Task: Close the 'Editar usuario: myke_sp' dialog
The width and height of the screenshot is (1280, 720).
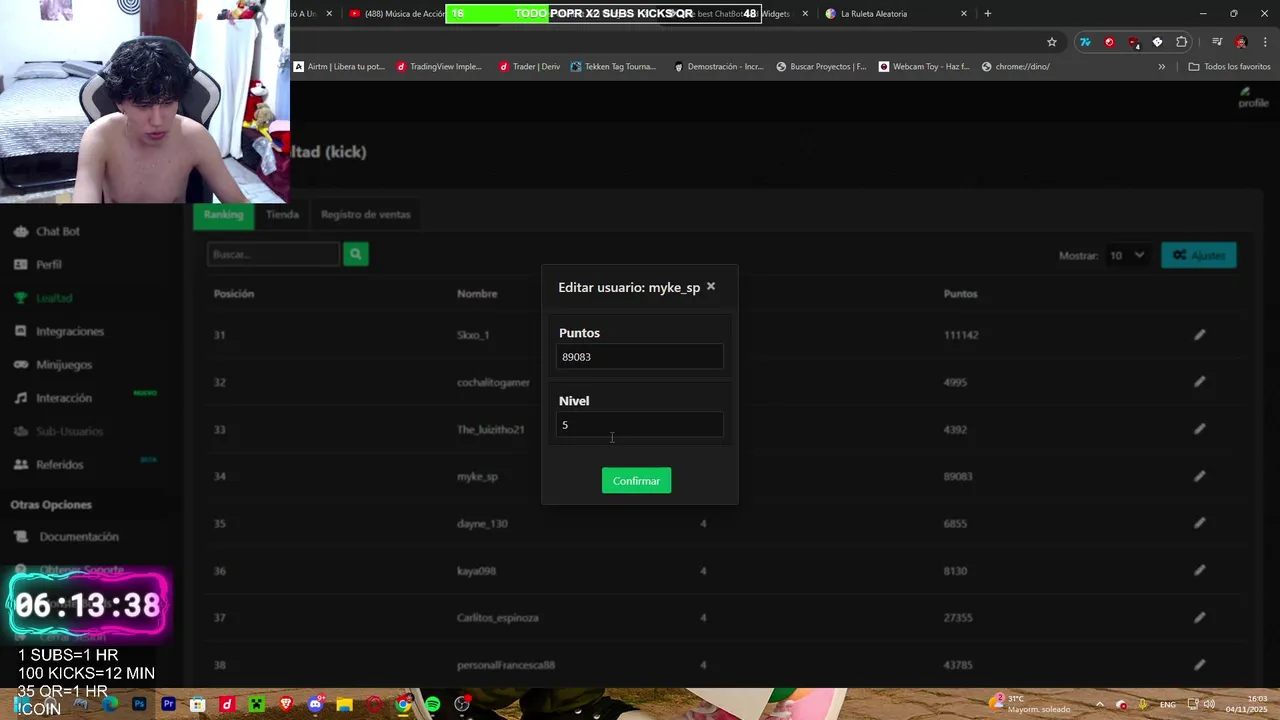Action: (x=711, y=287)
